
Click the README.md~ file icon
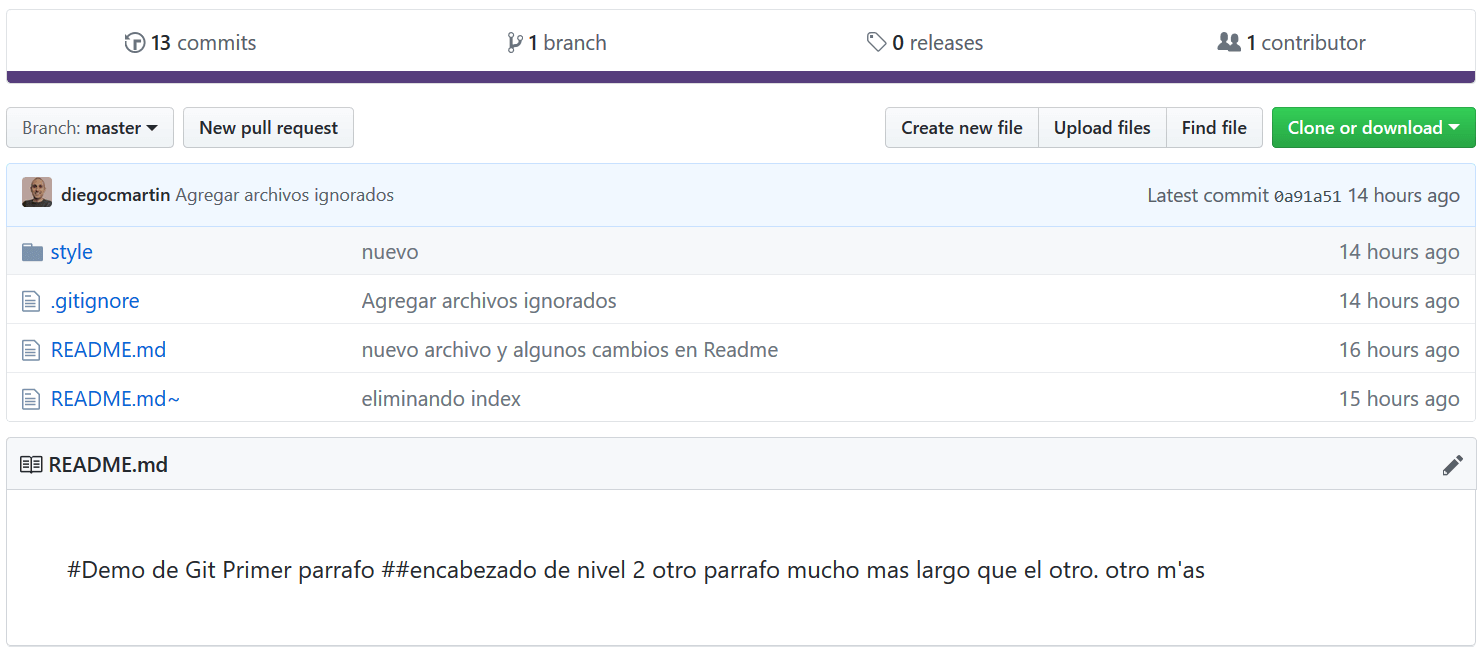click(29, 398)
